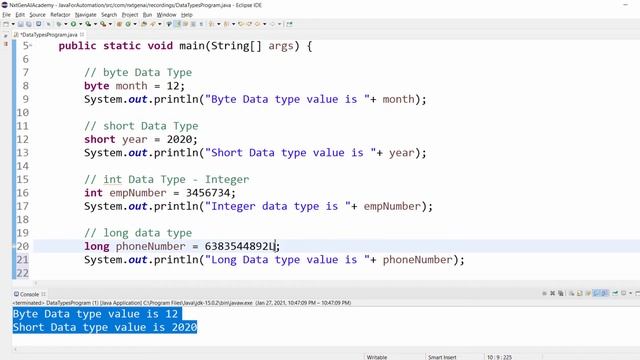Open the Run launch dropdown arrow
Screen dimensions: 640x360
[80, 24]
